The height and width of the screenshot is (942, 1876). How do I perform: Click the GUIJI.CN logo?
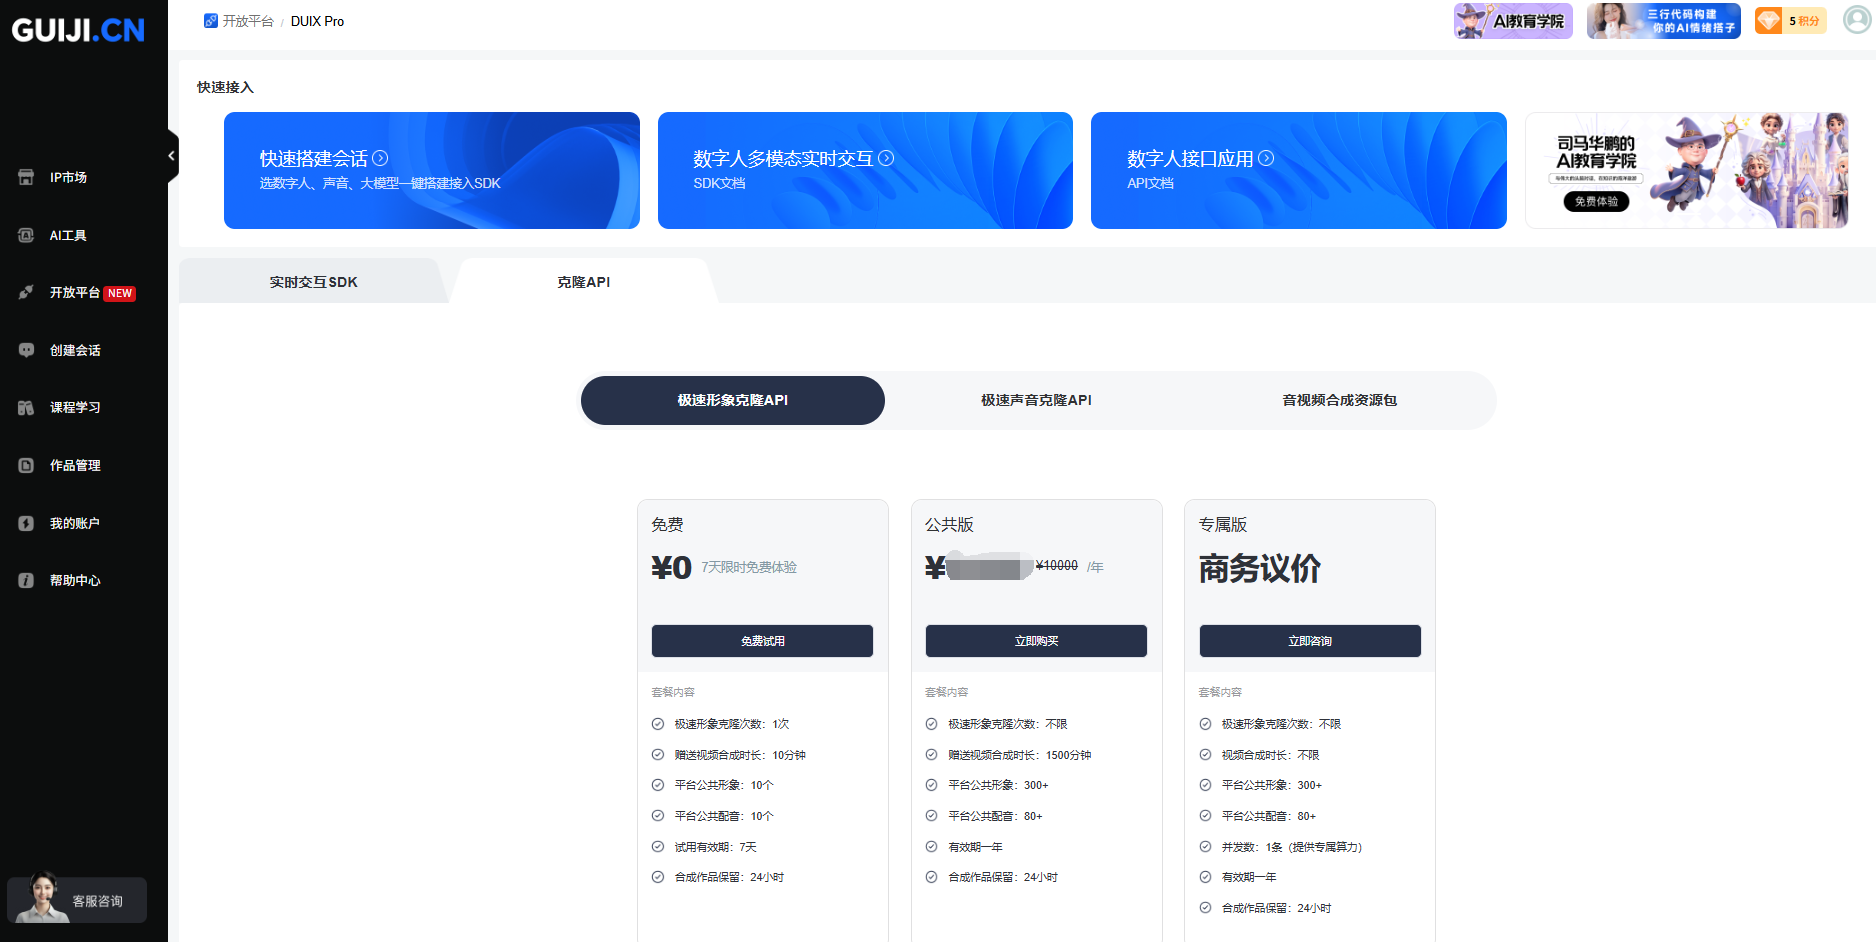tap(78, 30)
